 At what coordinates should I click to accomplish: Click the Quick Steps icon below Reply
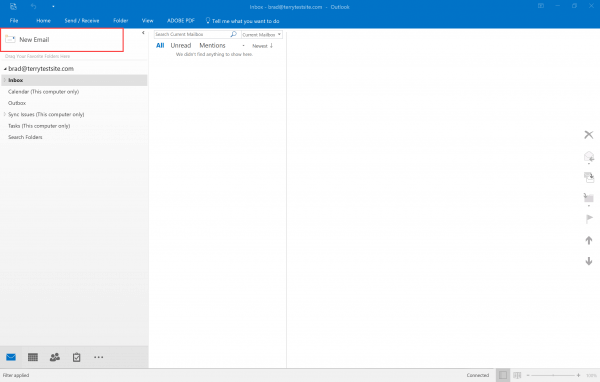[589, 177]
